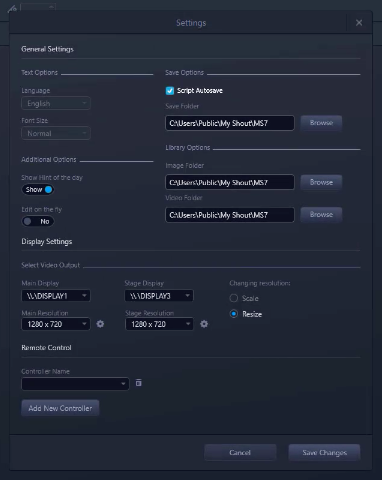382x480 pixels.
Task: Delete controller using trash icon
Action: (139, 383)
